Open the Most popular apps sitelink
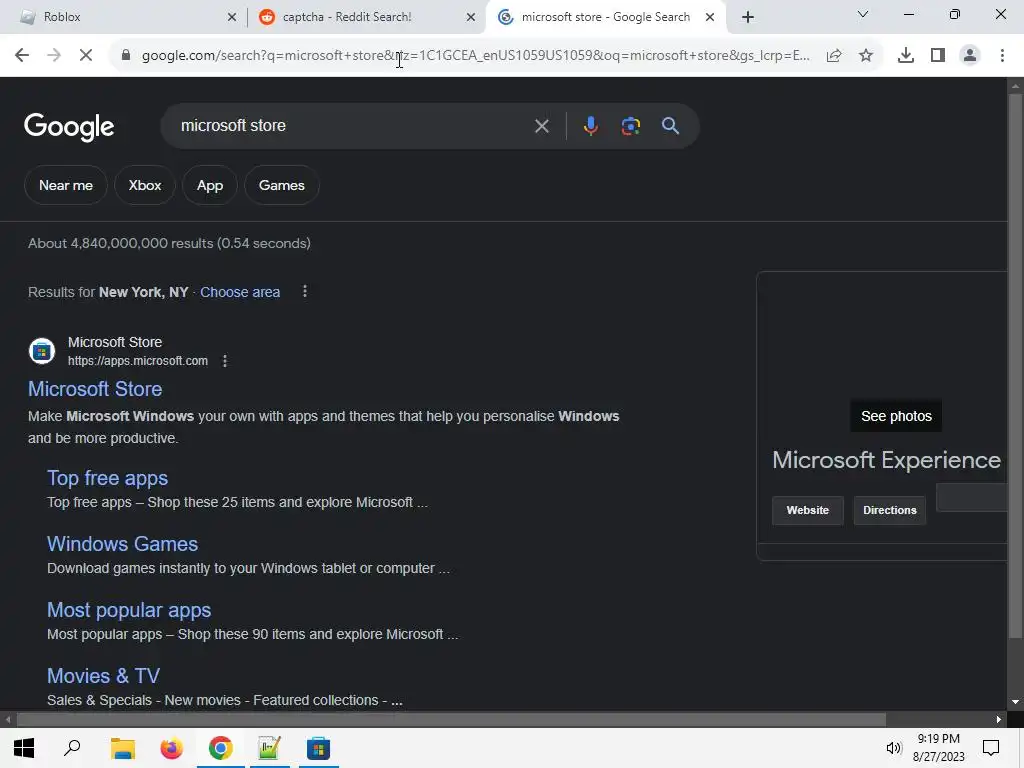The width and height of the screenshot is (1024, 768). (129, 610)
